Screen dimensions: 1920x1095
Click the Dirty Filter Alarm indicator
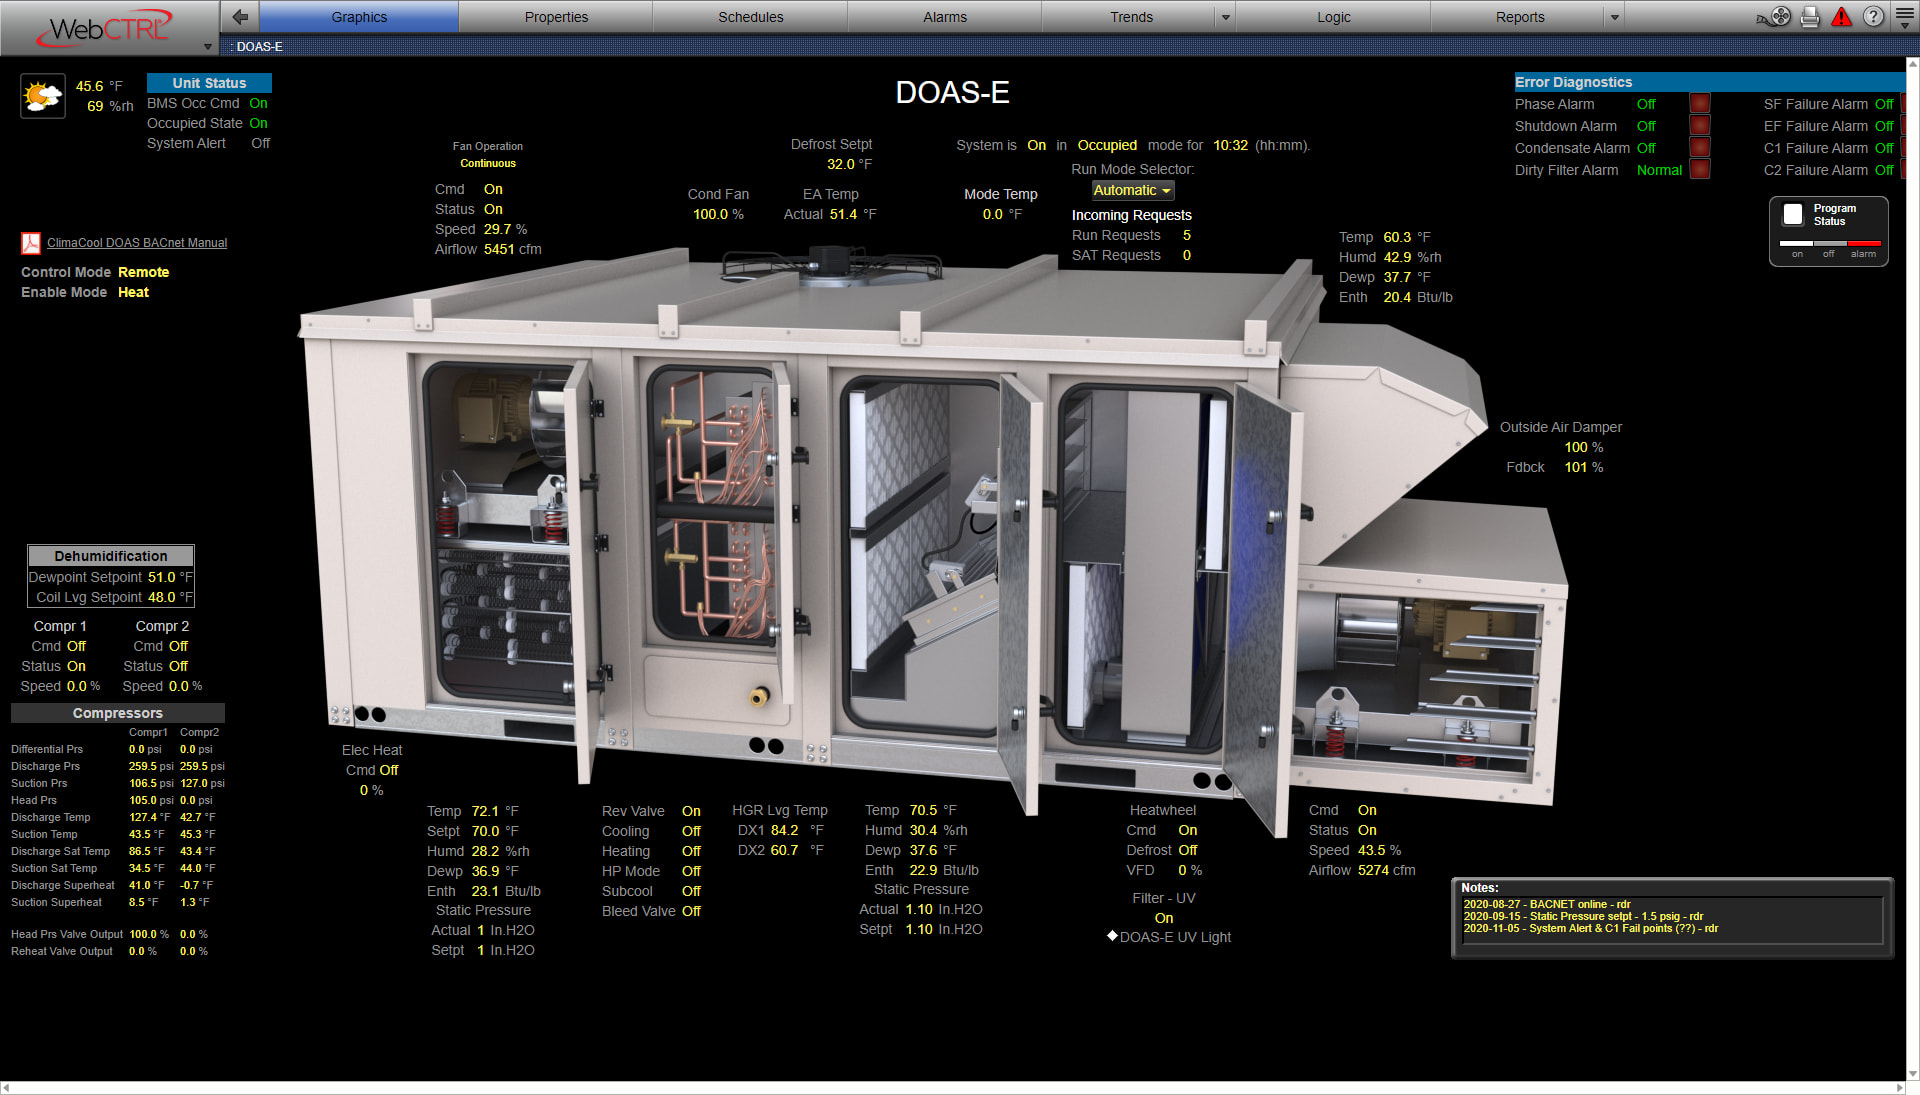click(x=1699, y=170)
